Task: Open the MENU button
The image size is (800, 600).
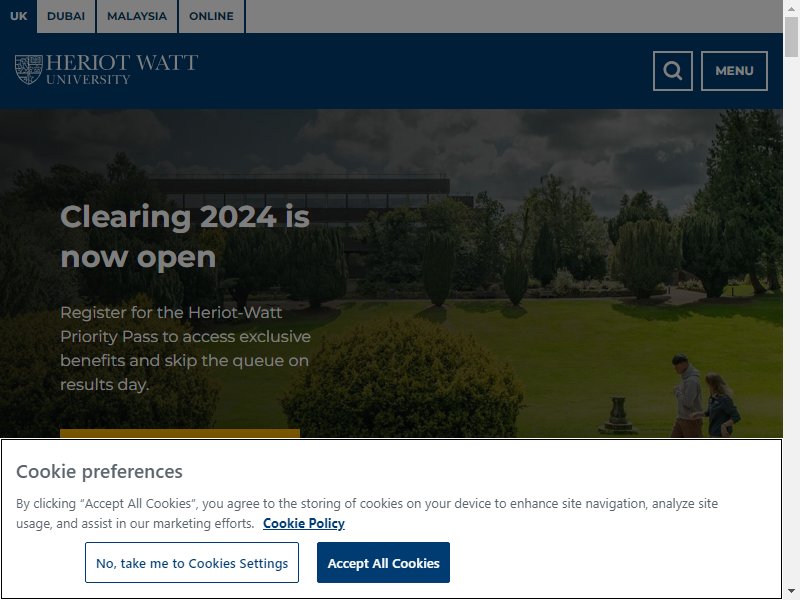Action: 734,71
